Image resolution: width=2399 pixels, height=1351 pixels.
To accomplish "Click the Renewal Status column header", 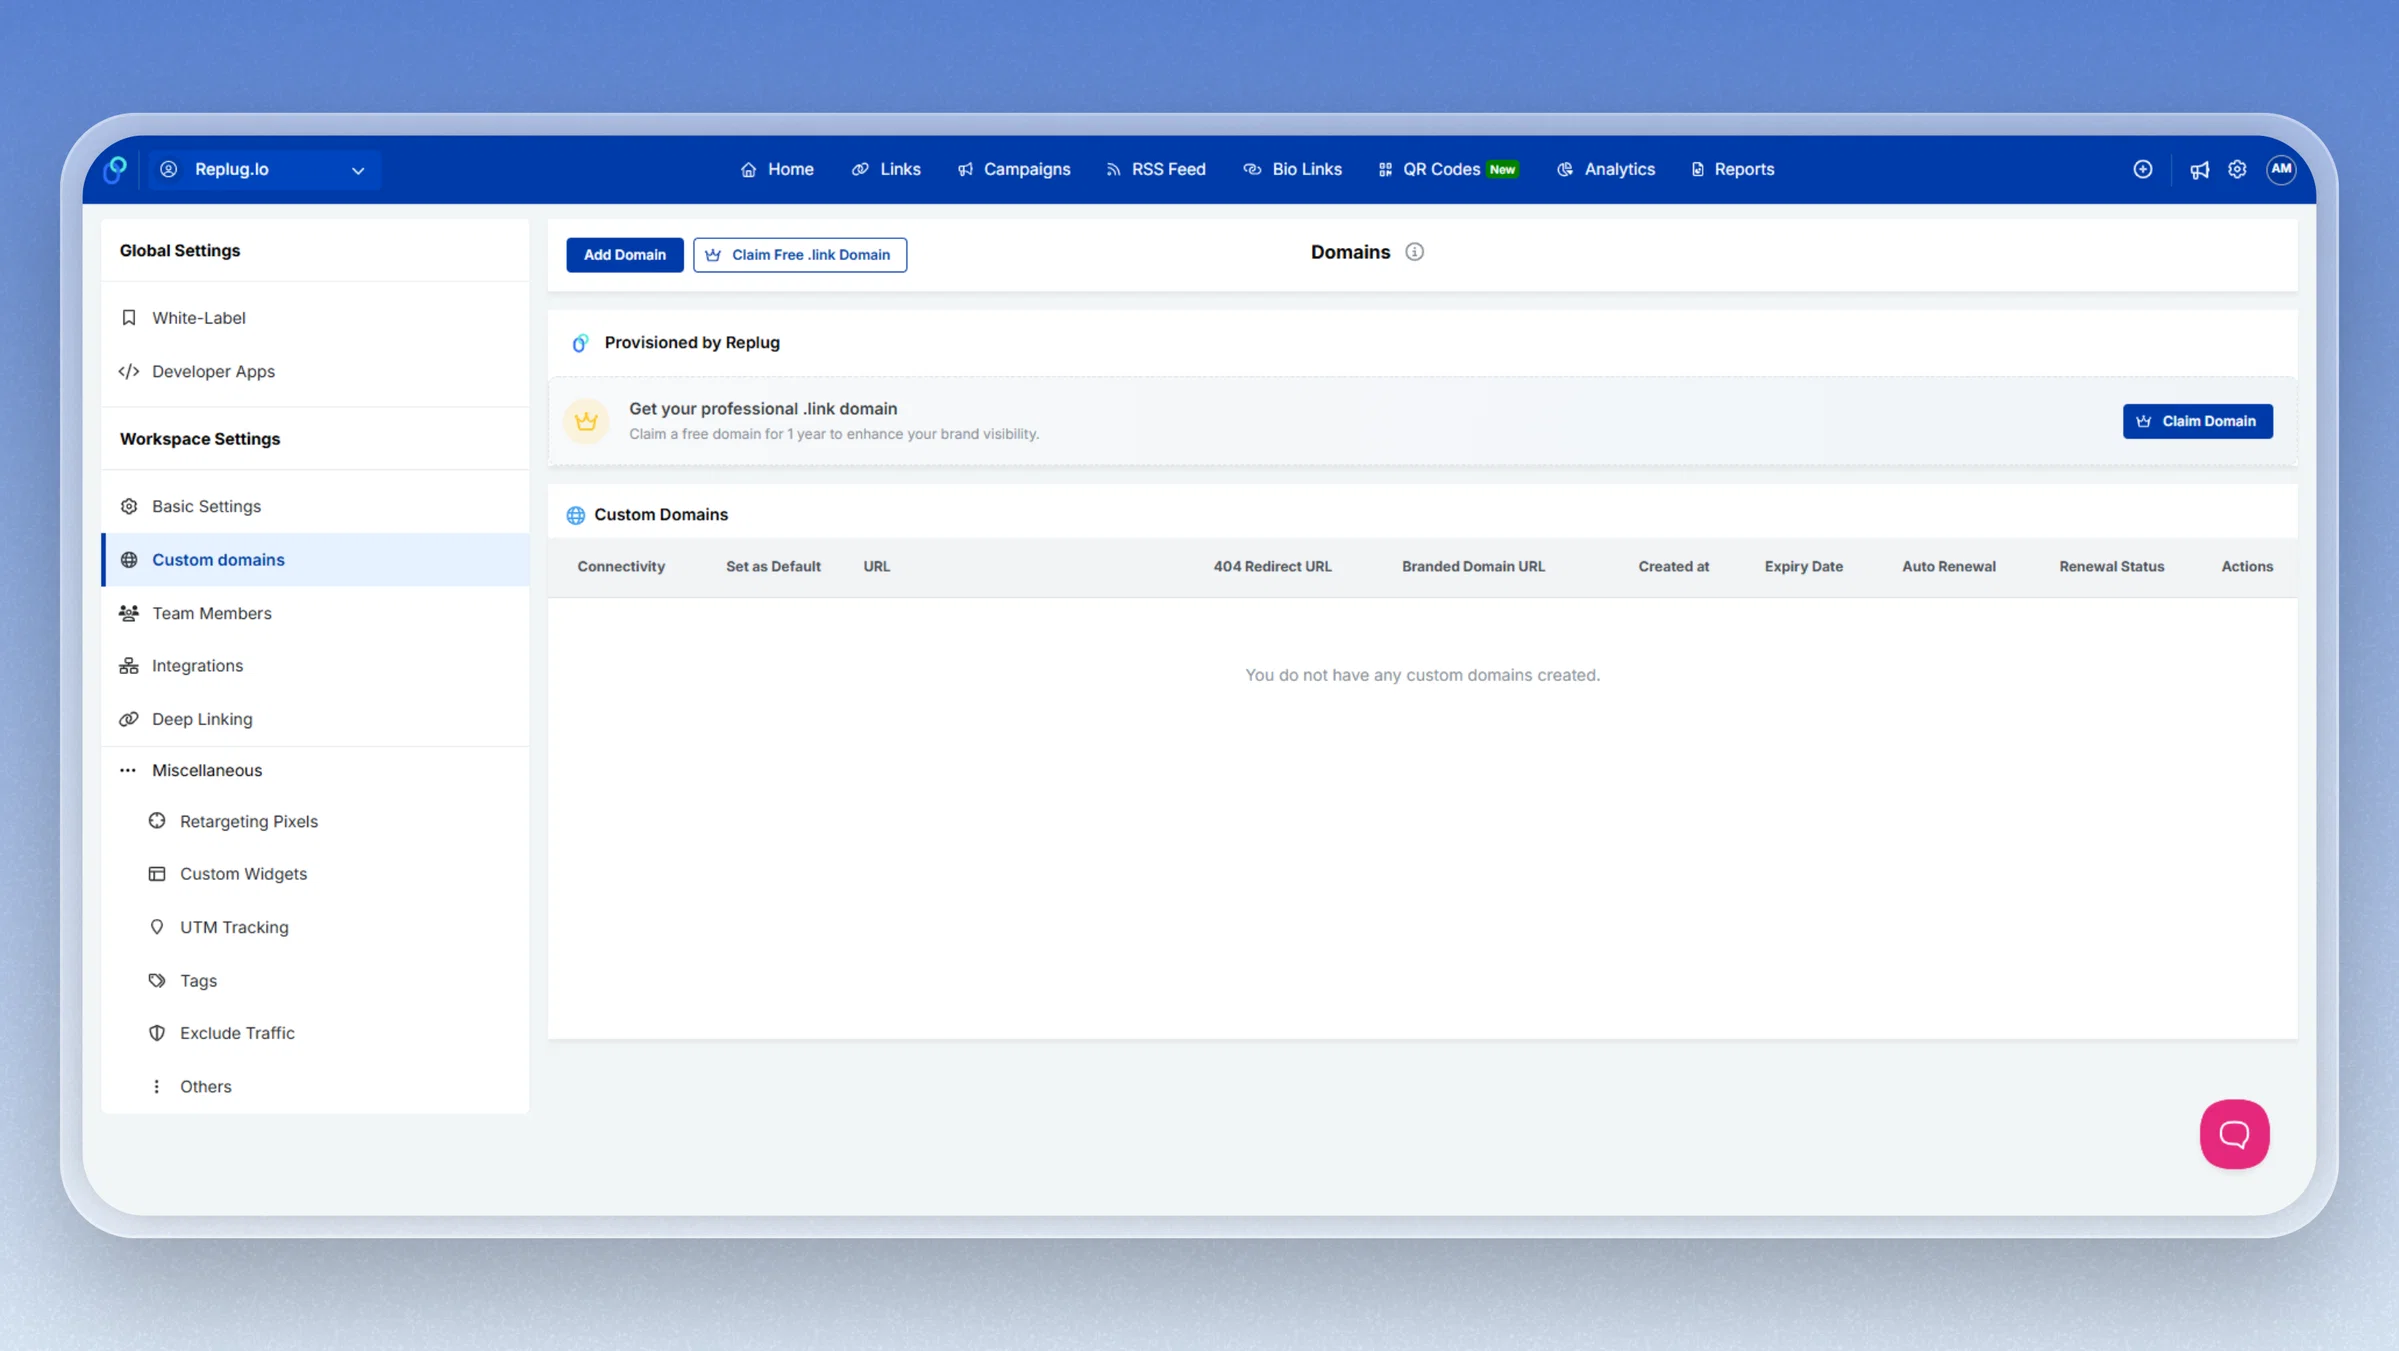I will click(2111, 567).
